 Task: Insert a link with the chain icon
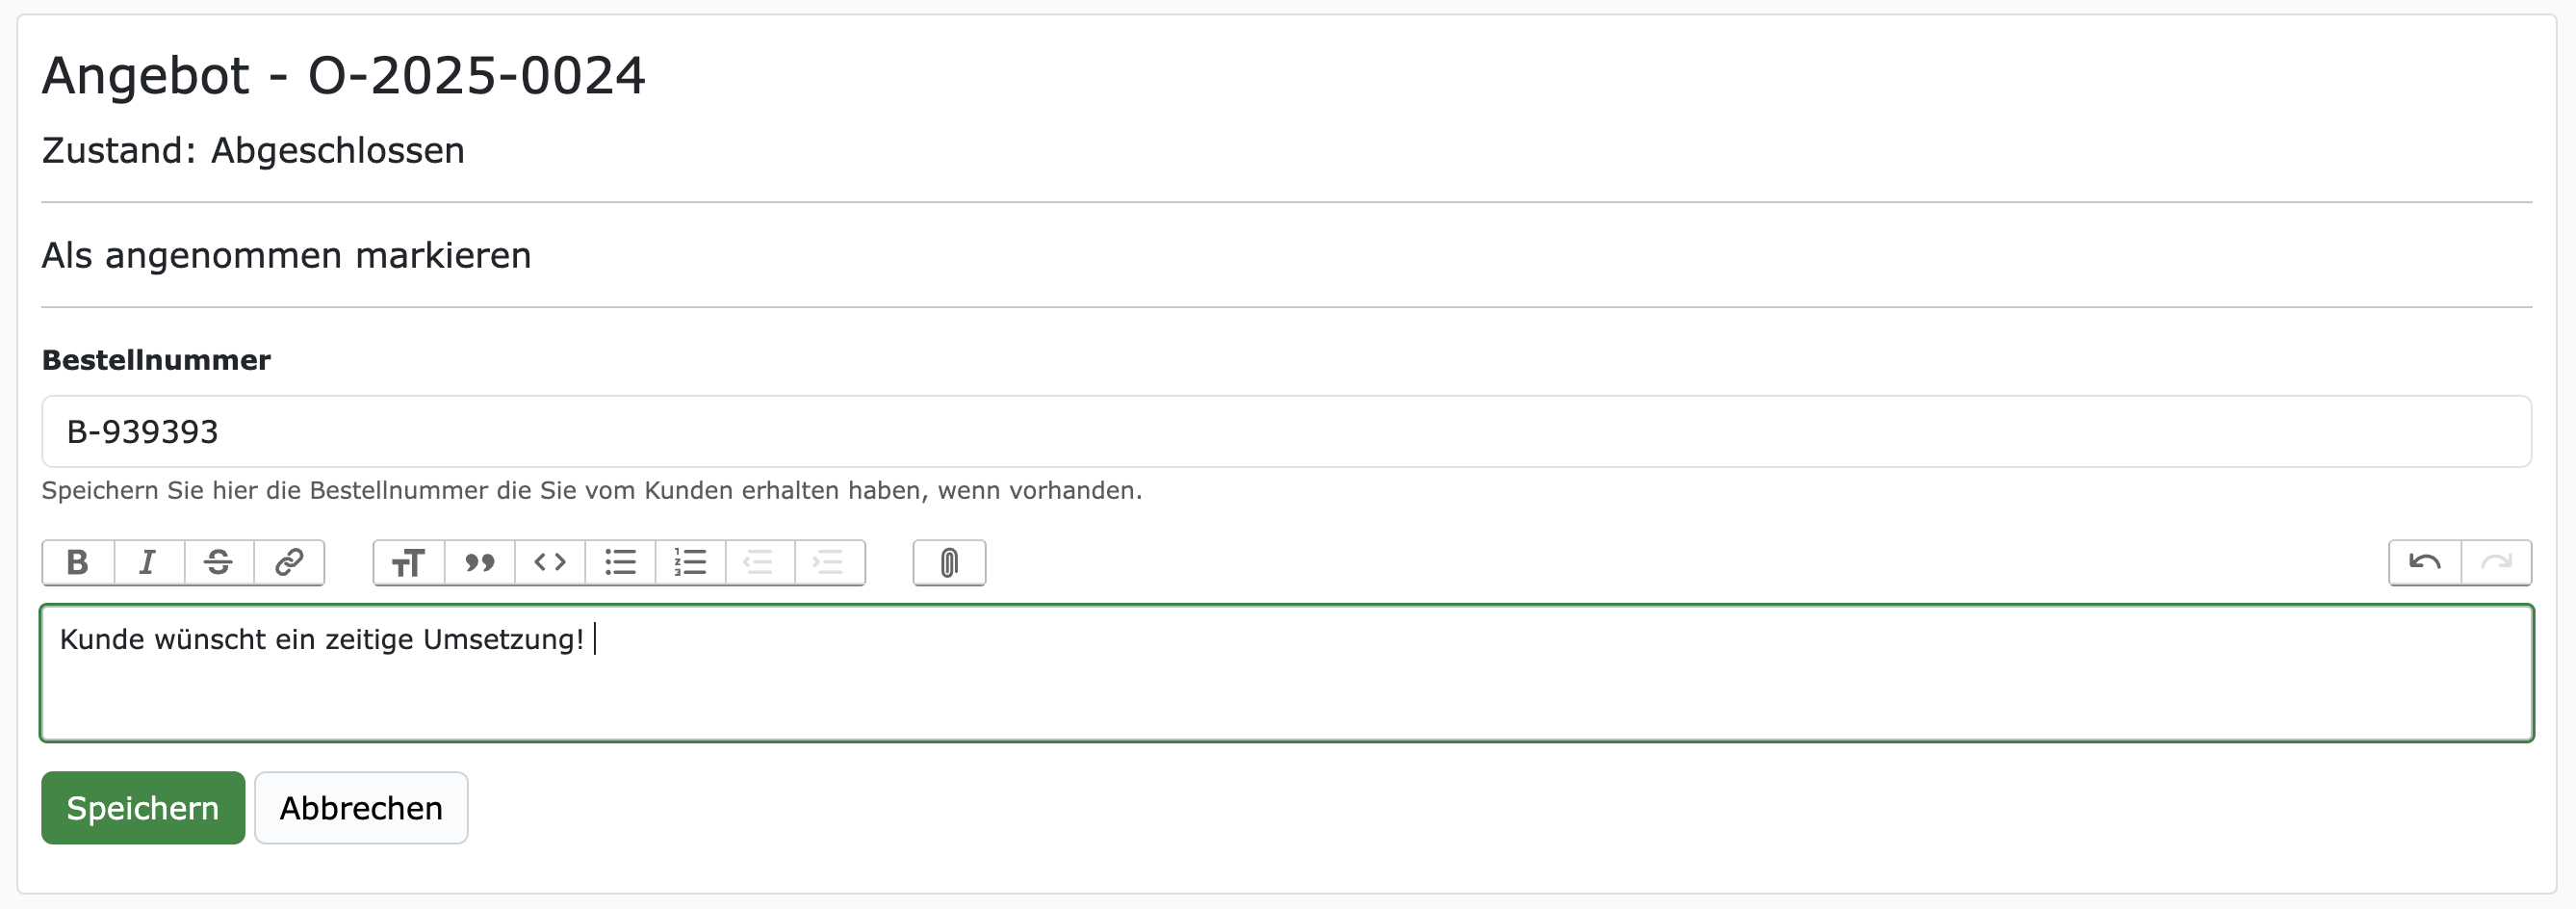pos(289,562)
